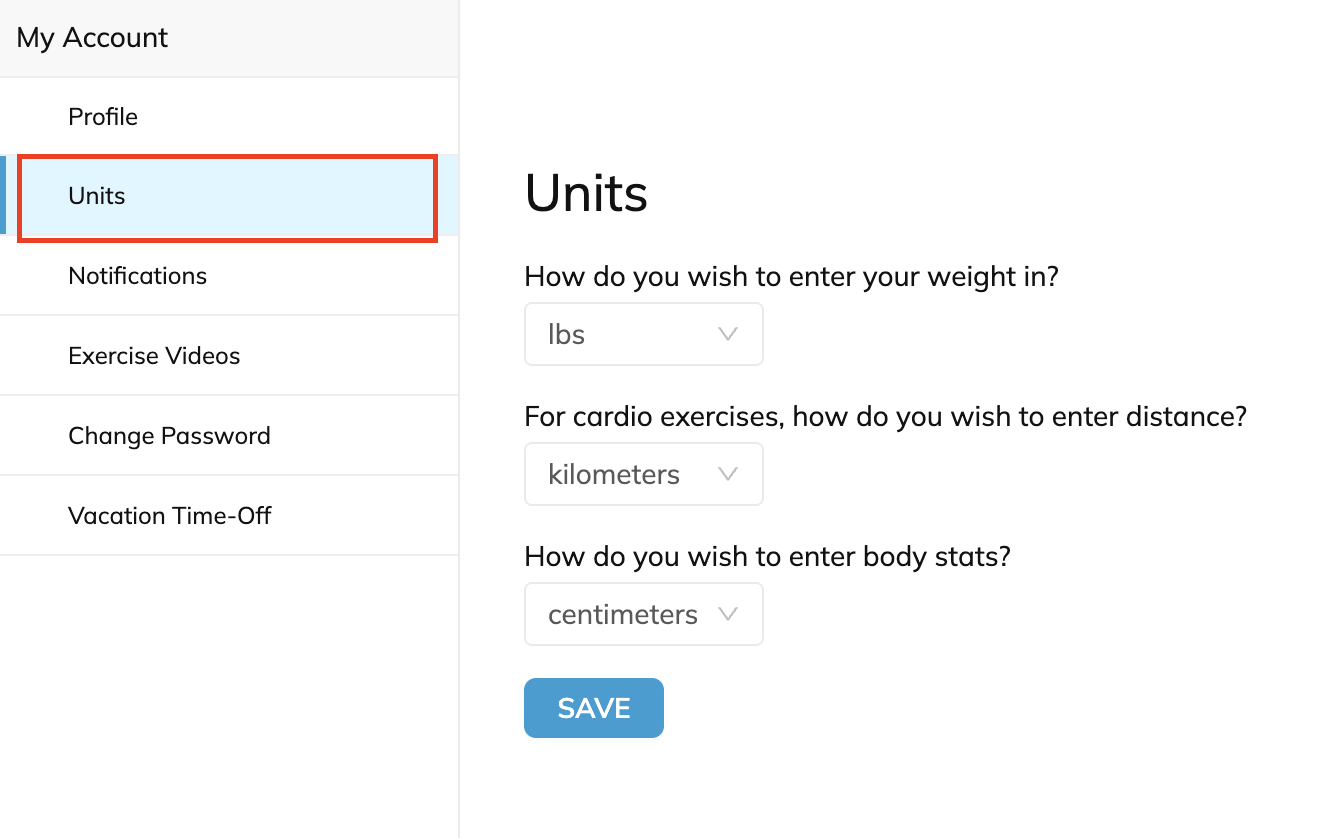1340x838 pixels.
Task: Open the body stats dropdown showing centimeters
Action: pyautogui.click(x=643, y=614)
